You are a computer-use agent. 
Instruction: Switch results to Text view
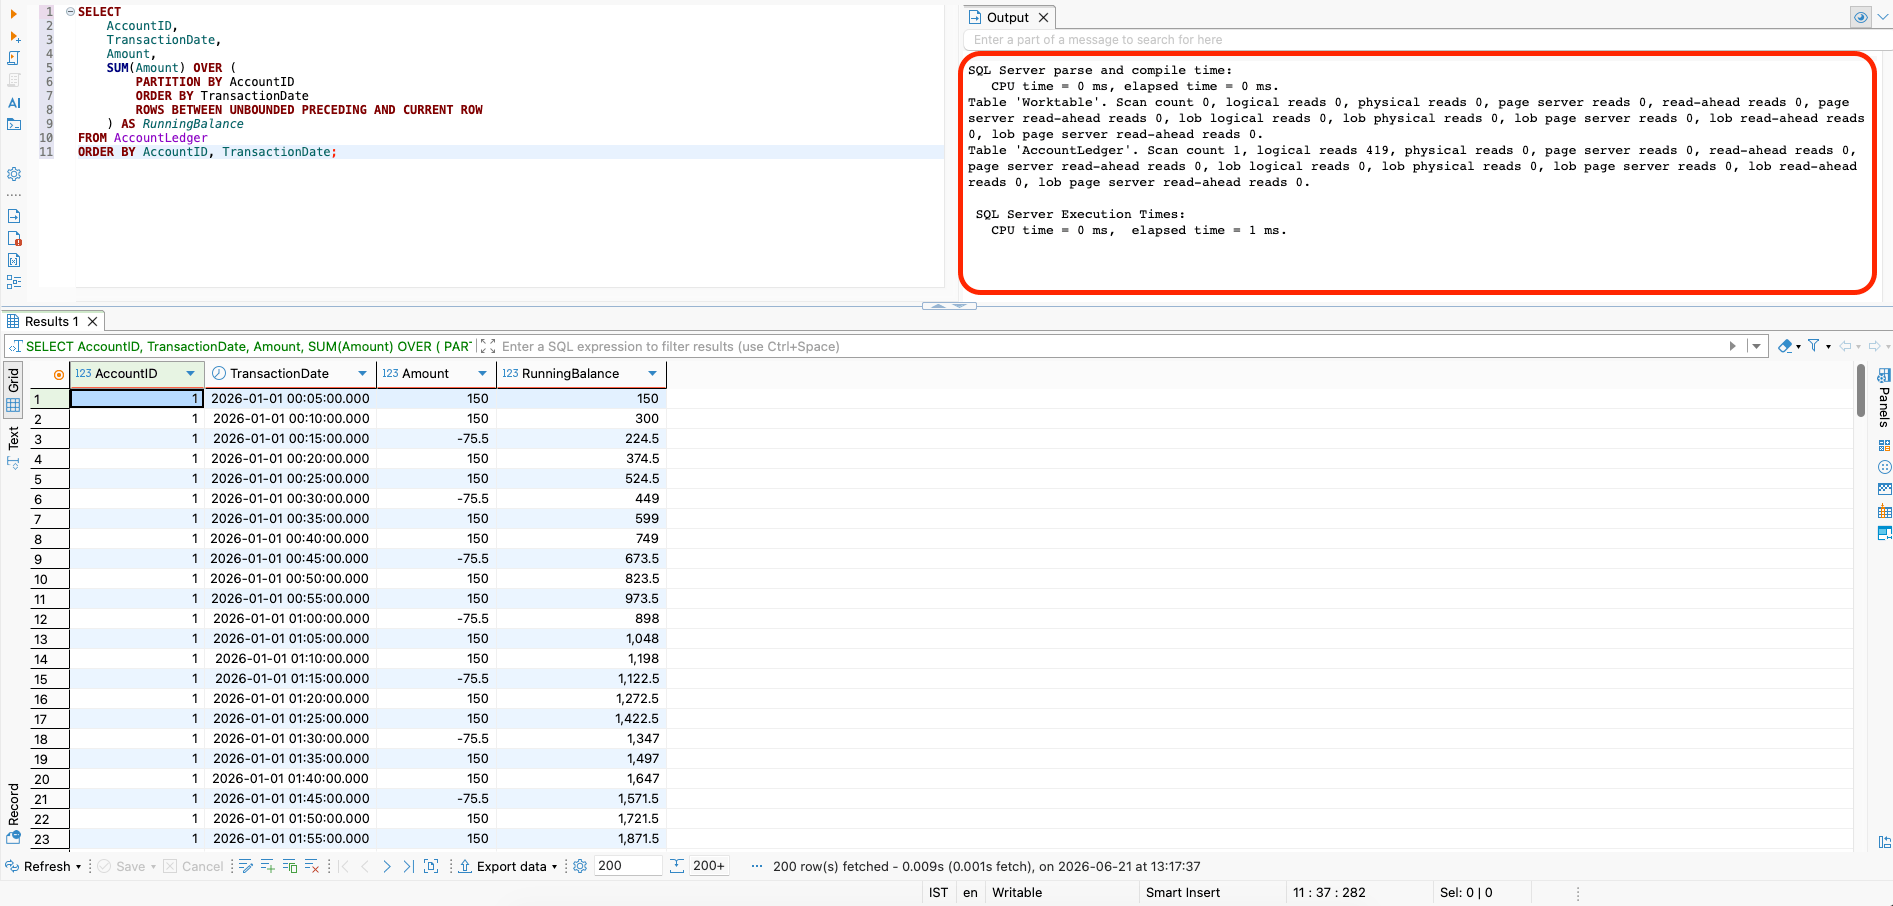[13, 448]
